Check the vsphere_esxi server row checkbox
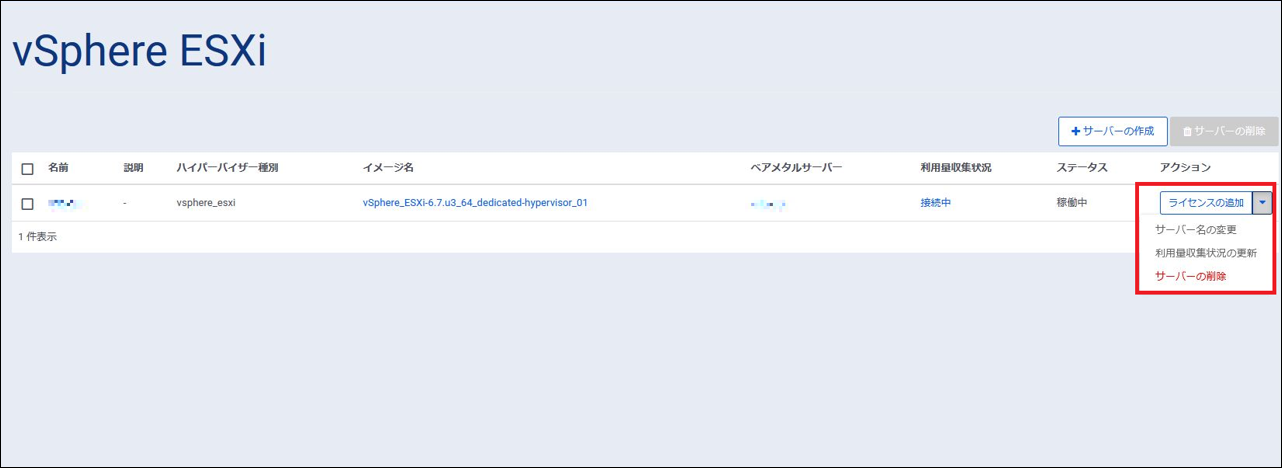This screenshot has height=468, width=1282. point(28,203)
